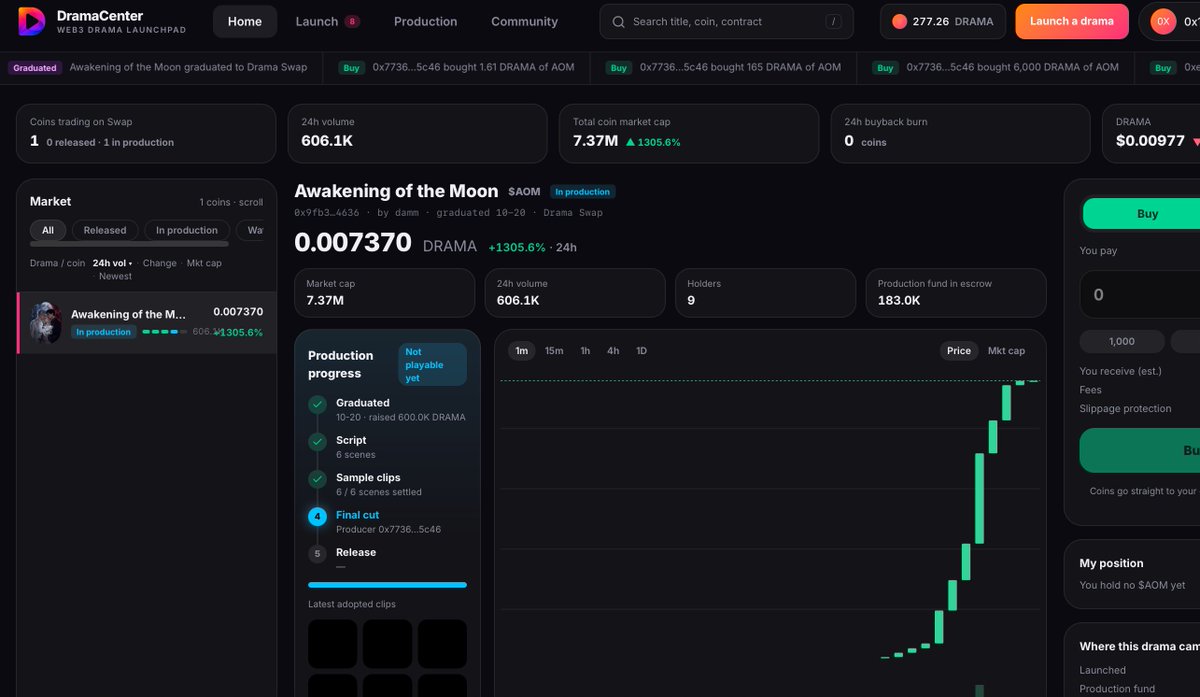Click the first latest adopted clip thumbnail
The image size is (1200, 697).
(333, 644)
